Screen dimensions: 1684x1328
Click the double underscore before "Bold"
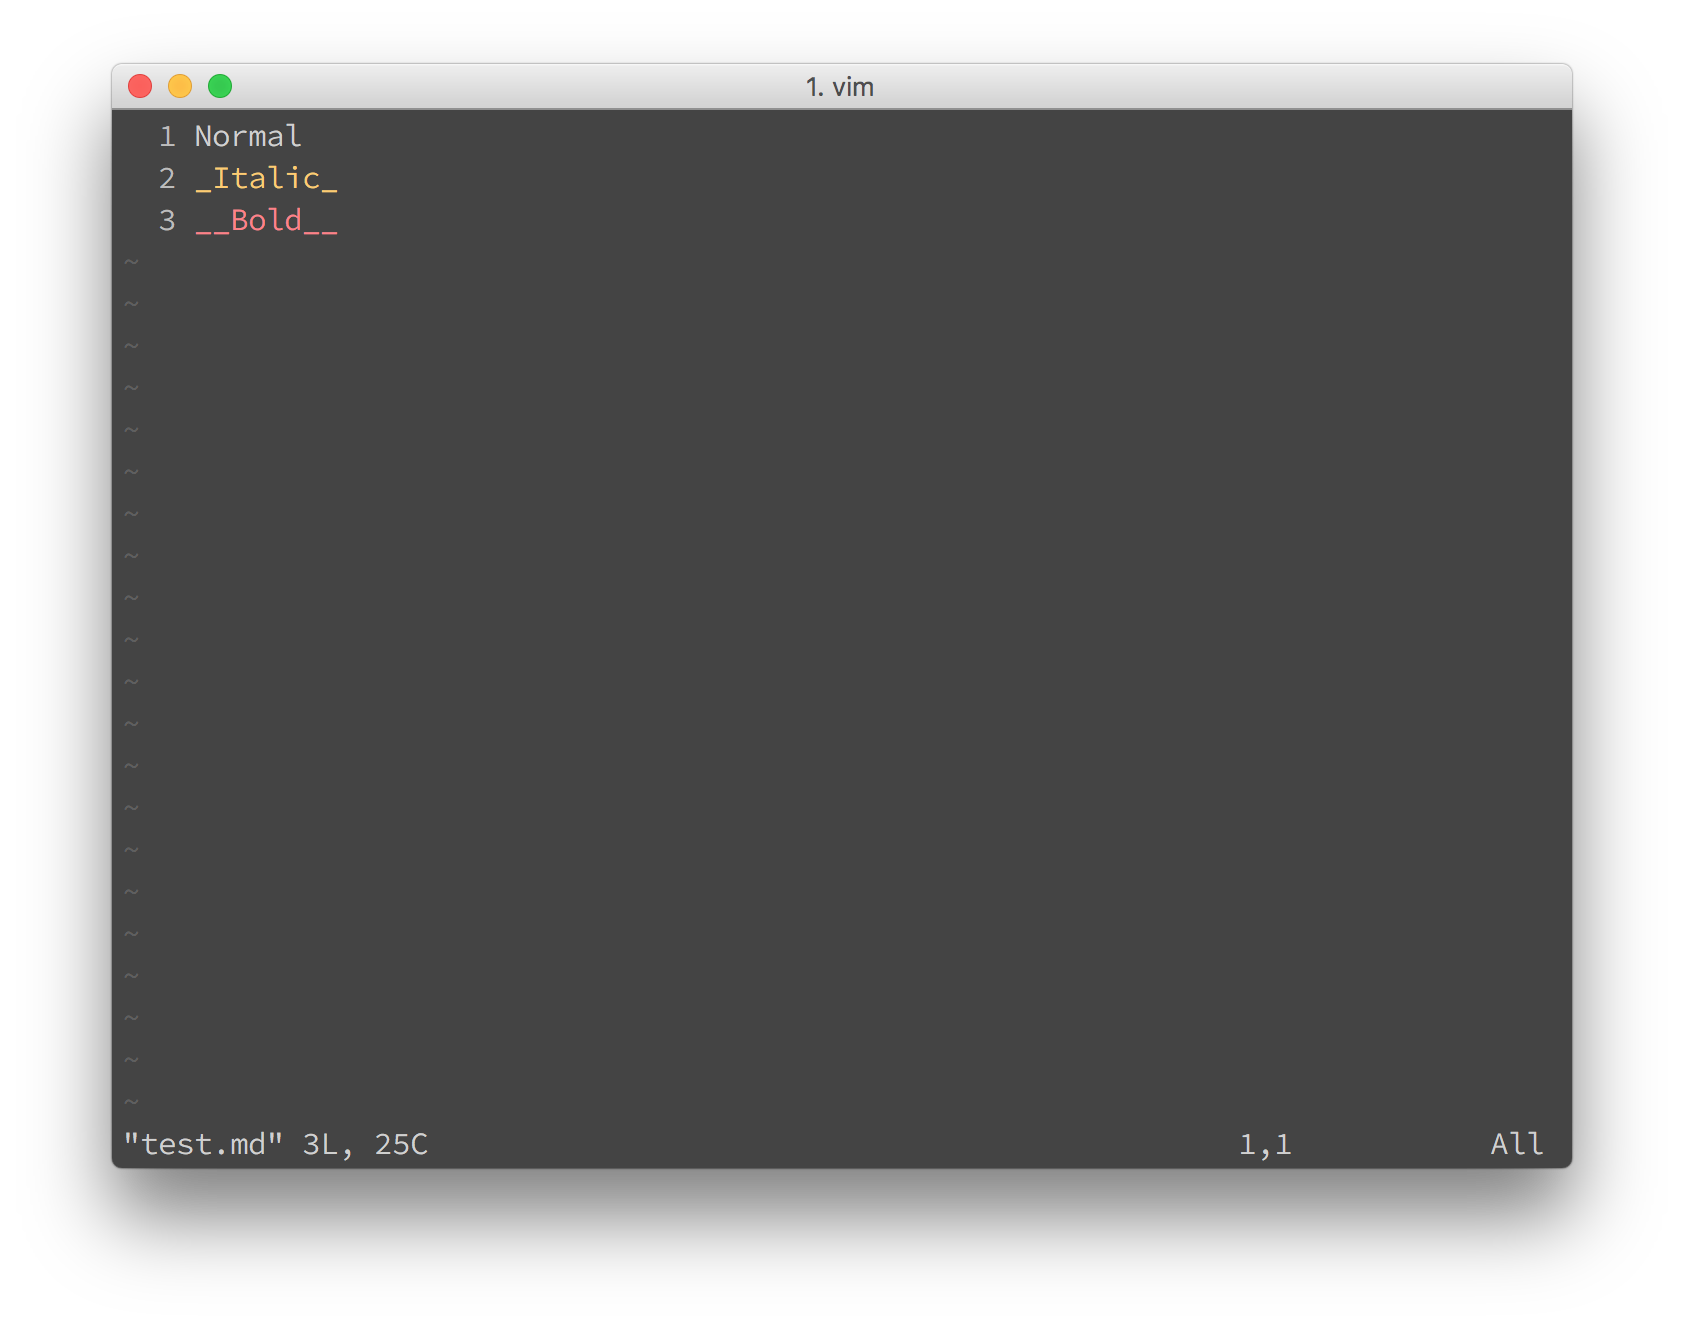point(212,222)
